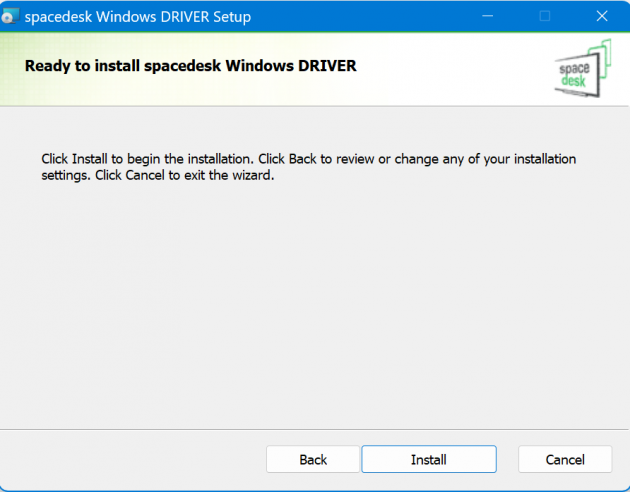
Task: Click the 'spacedesk Windows DRIVER Setup' window title
Action: tap(137, 17)
